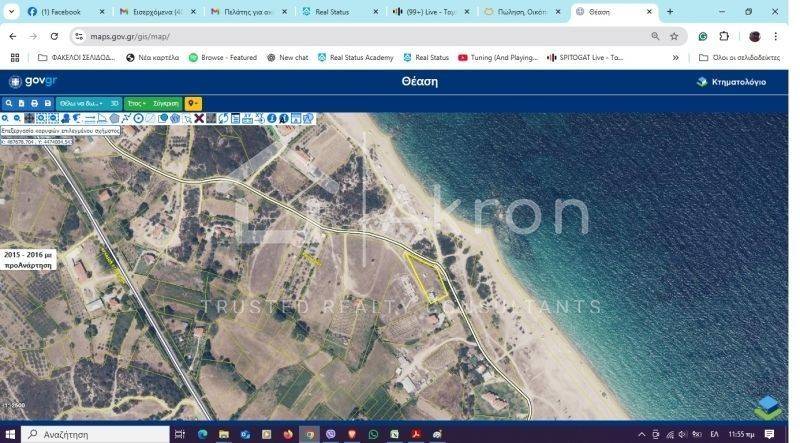
Task: Click the red X delete tool
Action: coord(199,118)
